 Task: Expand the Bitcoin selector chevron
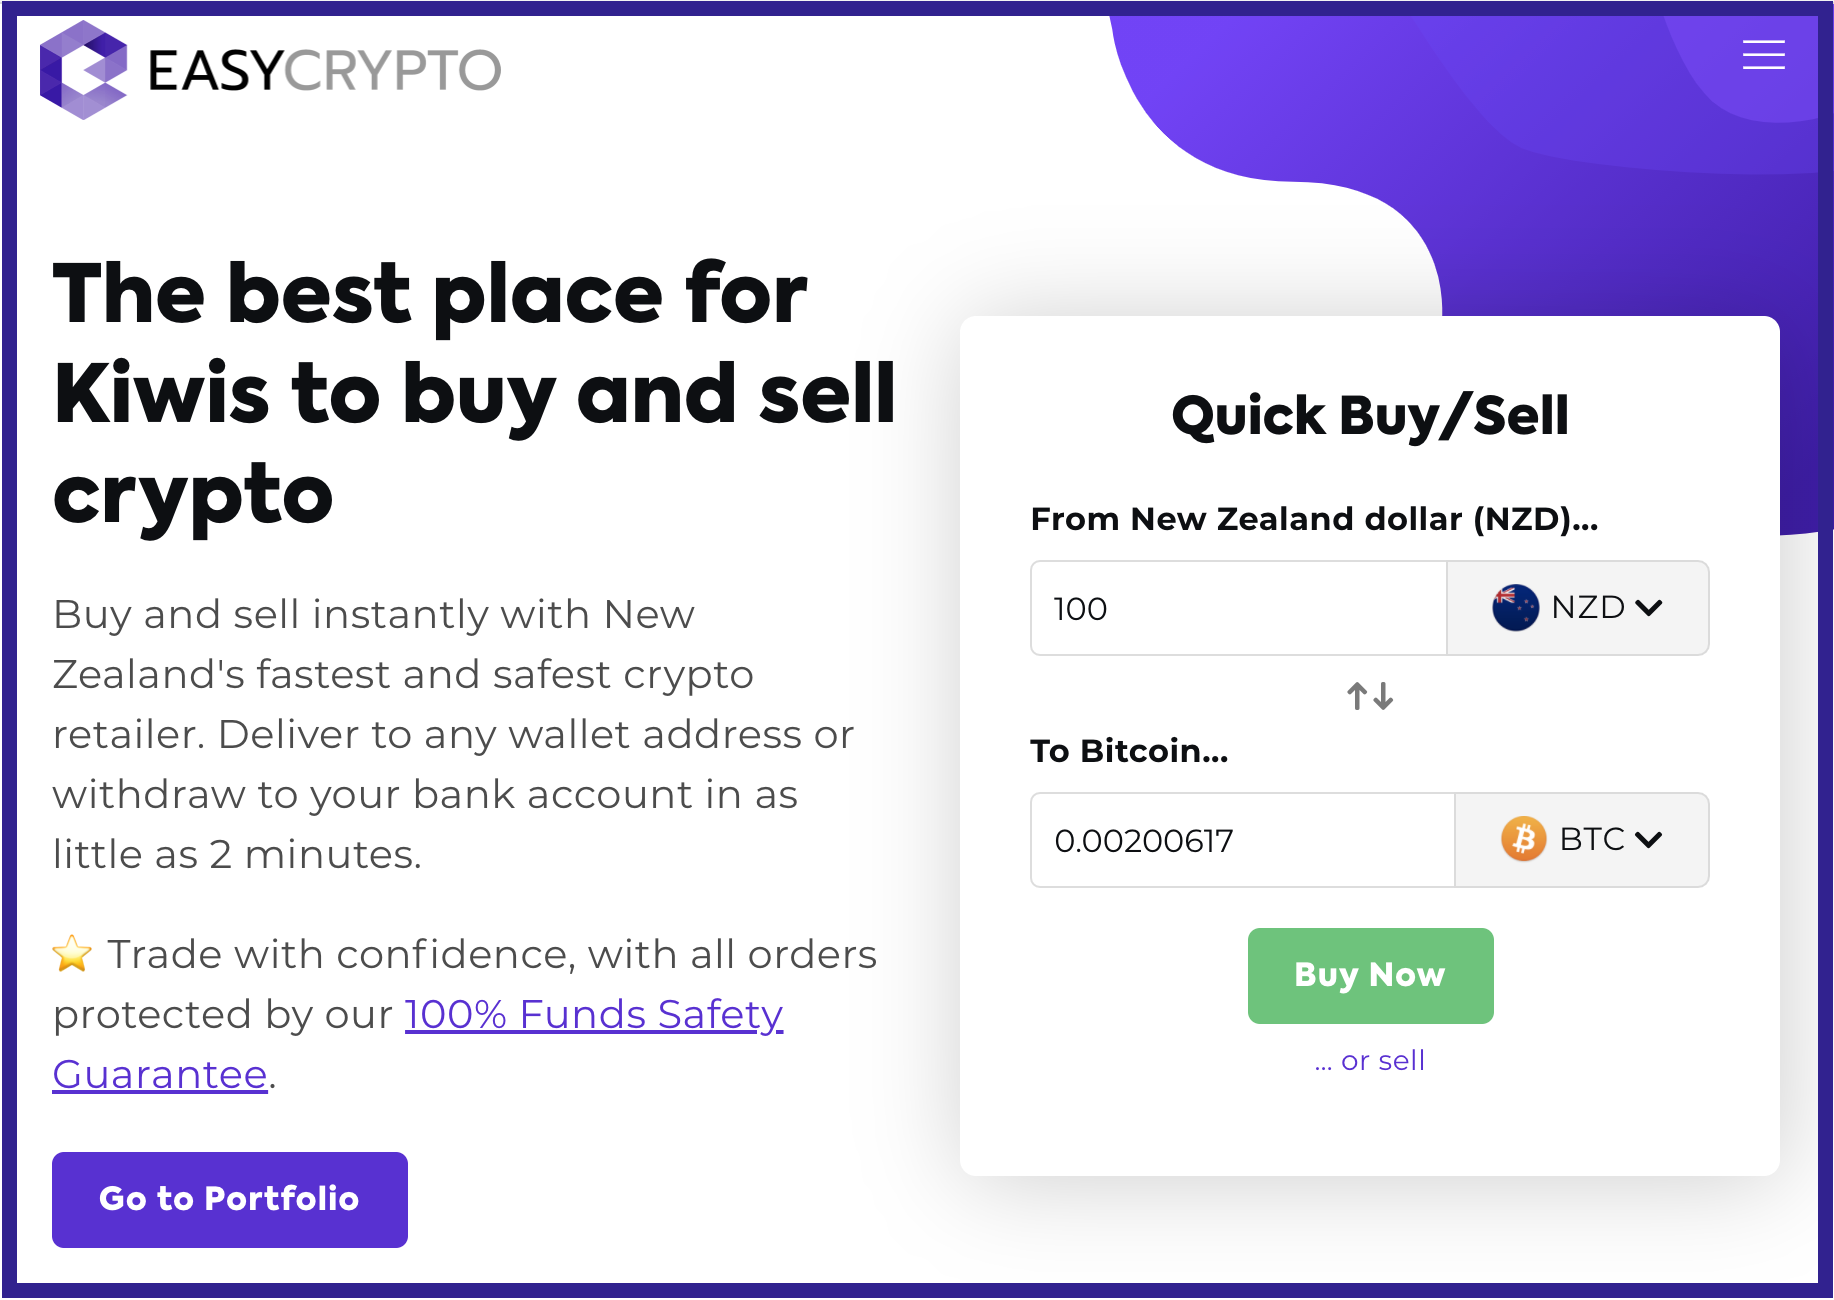tap(1649, 840)
